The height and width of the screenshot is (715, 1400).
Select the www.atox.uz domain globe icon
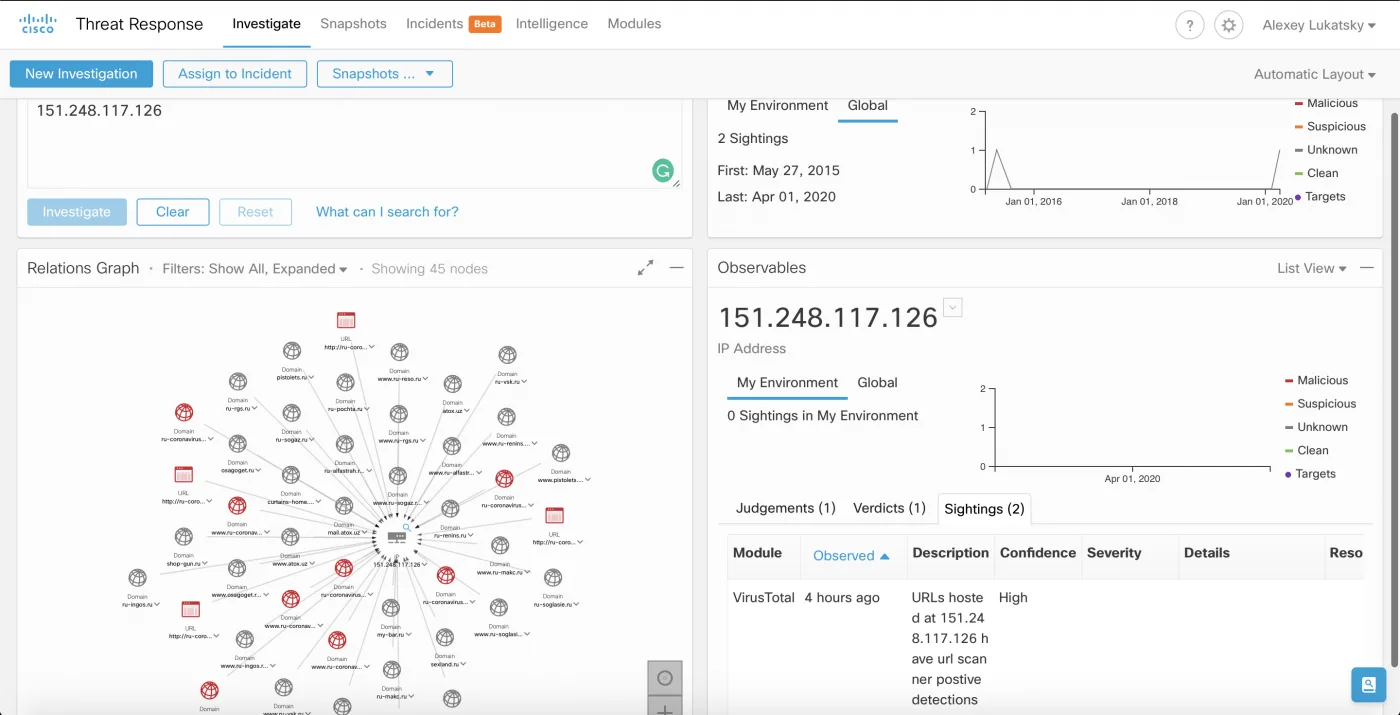coord(290,537)
